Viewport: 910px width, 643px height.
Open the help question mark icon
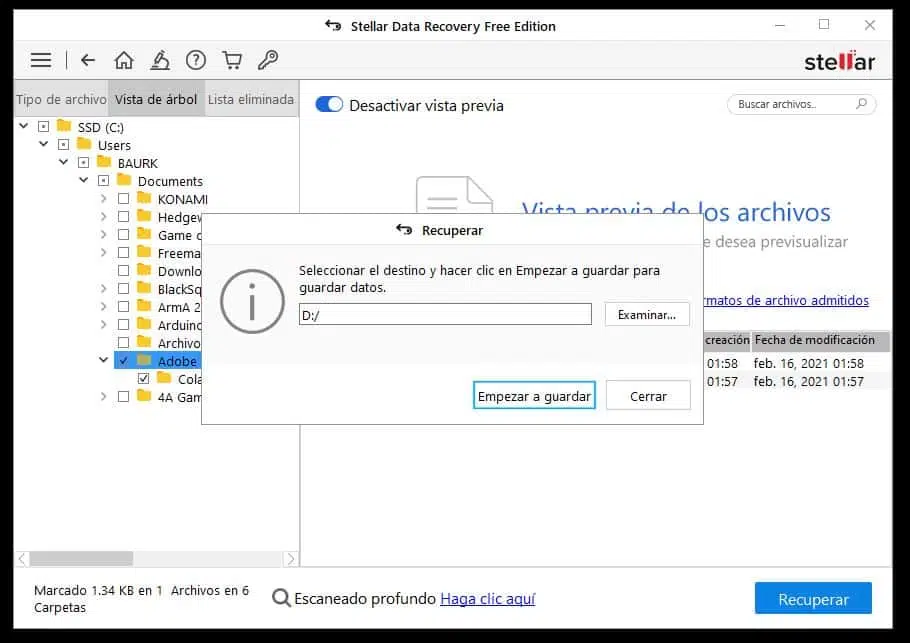(196, 60)
